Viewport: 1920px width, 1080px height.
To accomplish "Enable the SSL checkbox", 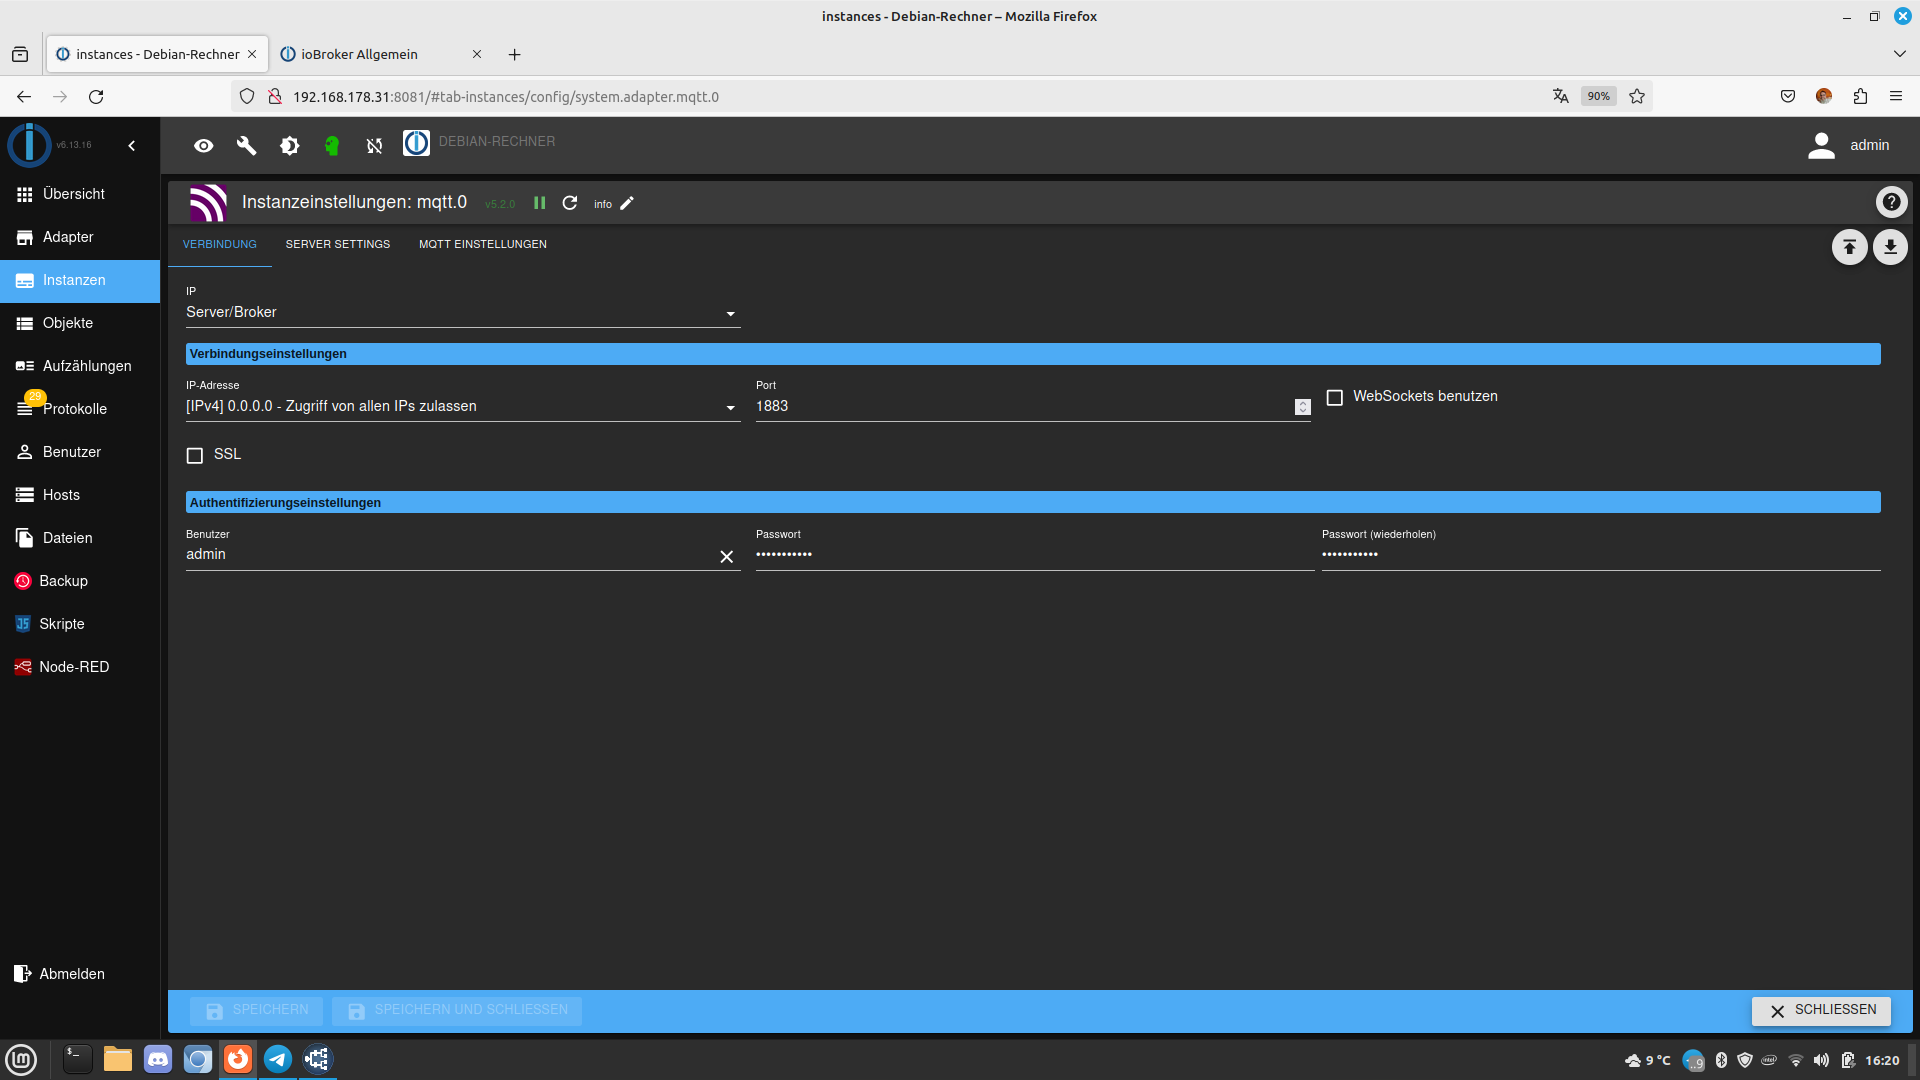I will tap(195, 455).
